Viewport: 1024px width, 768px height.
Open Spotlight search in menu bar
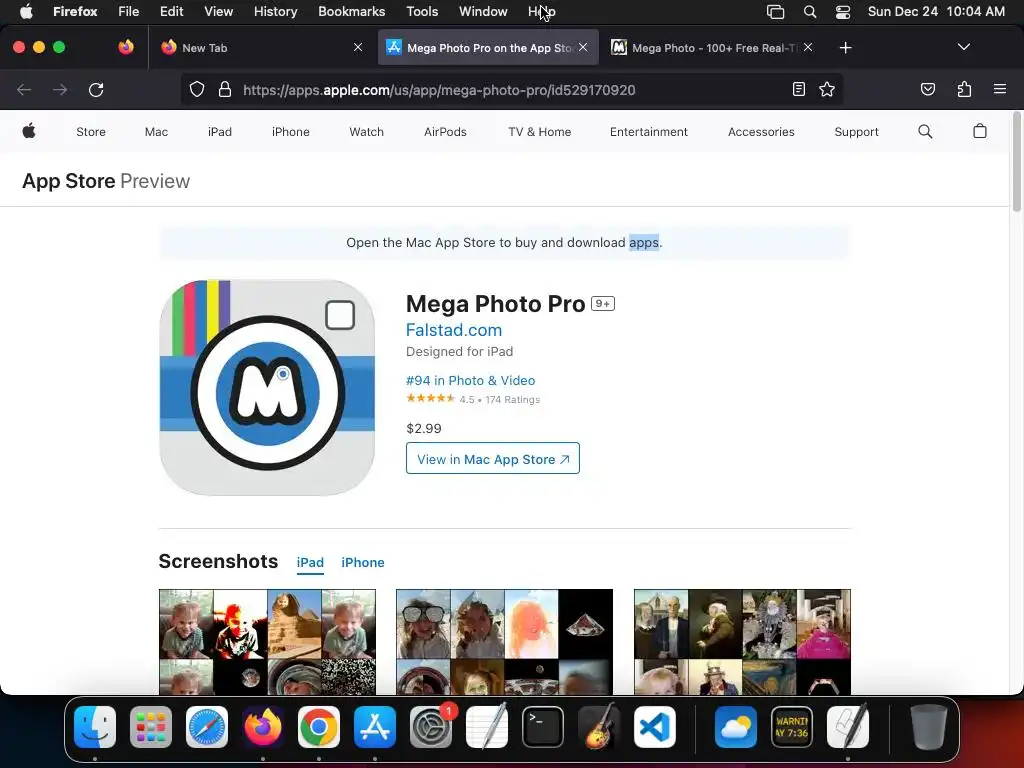(810, 12)
